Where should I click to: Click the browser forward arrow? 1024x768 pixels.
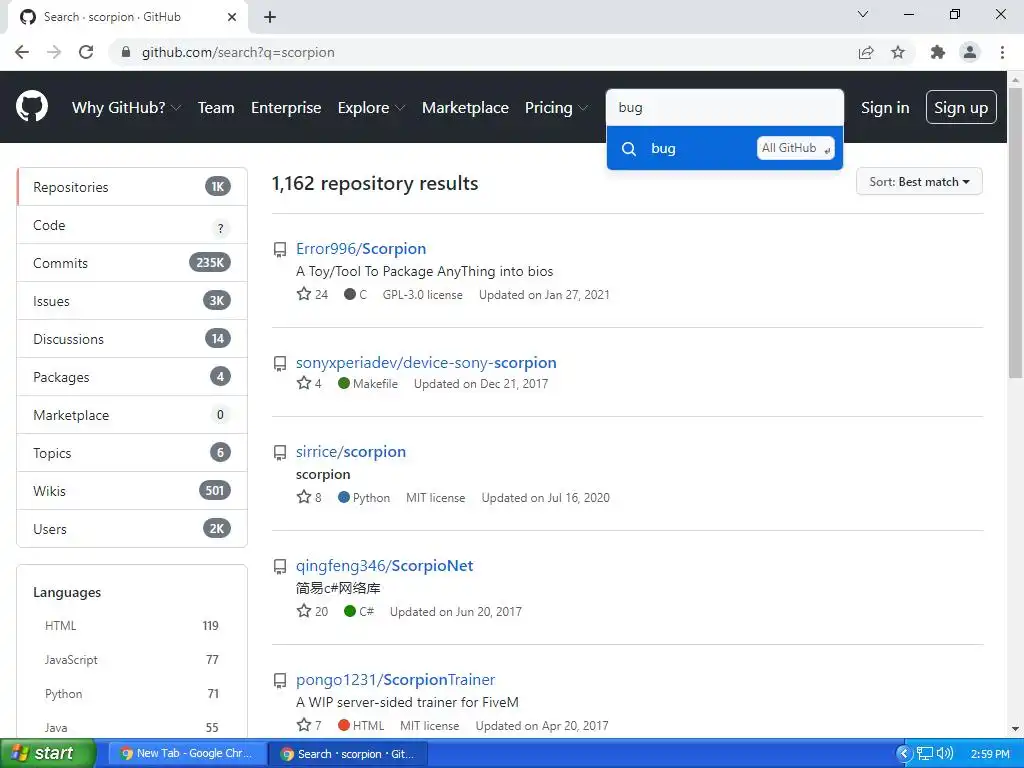point(54,52)
